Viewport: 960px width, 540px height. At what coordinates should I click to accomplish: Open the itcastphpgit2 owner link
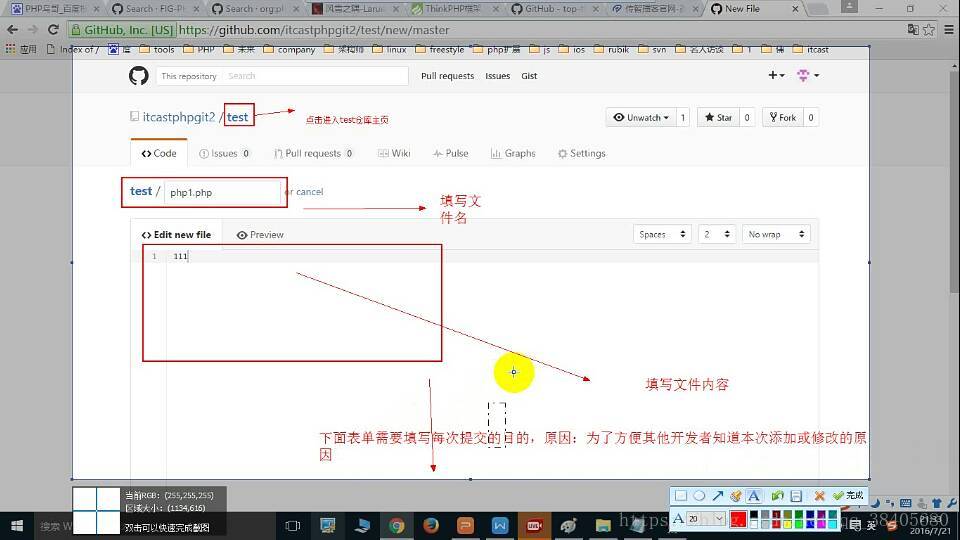tap(179, 117)
